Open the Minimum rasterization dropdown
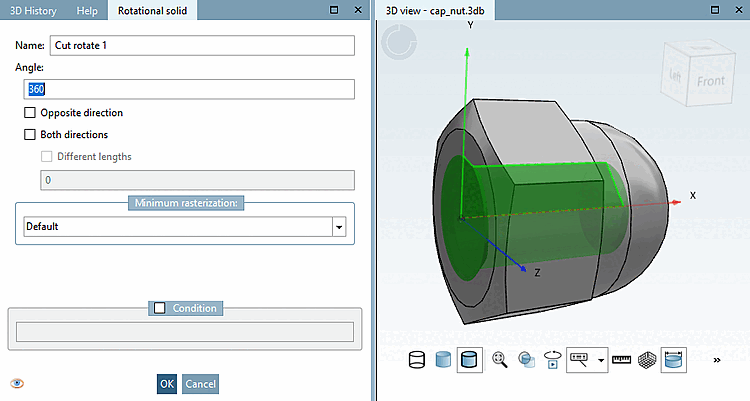This screenshot has width=750, height=401. (339, 227)
